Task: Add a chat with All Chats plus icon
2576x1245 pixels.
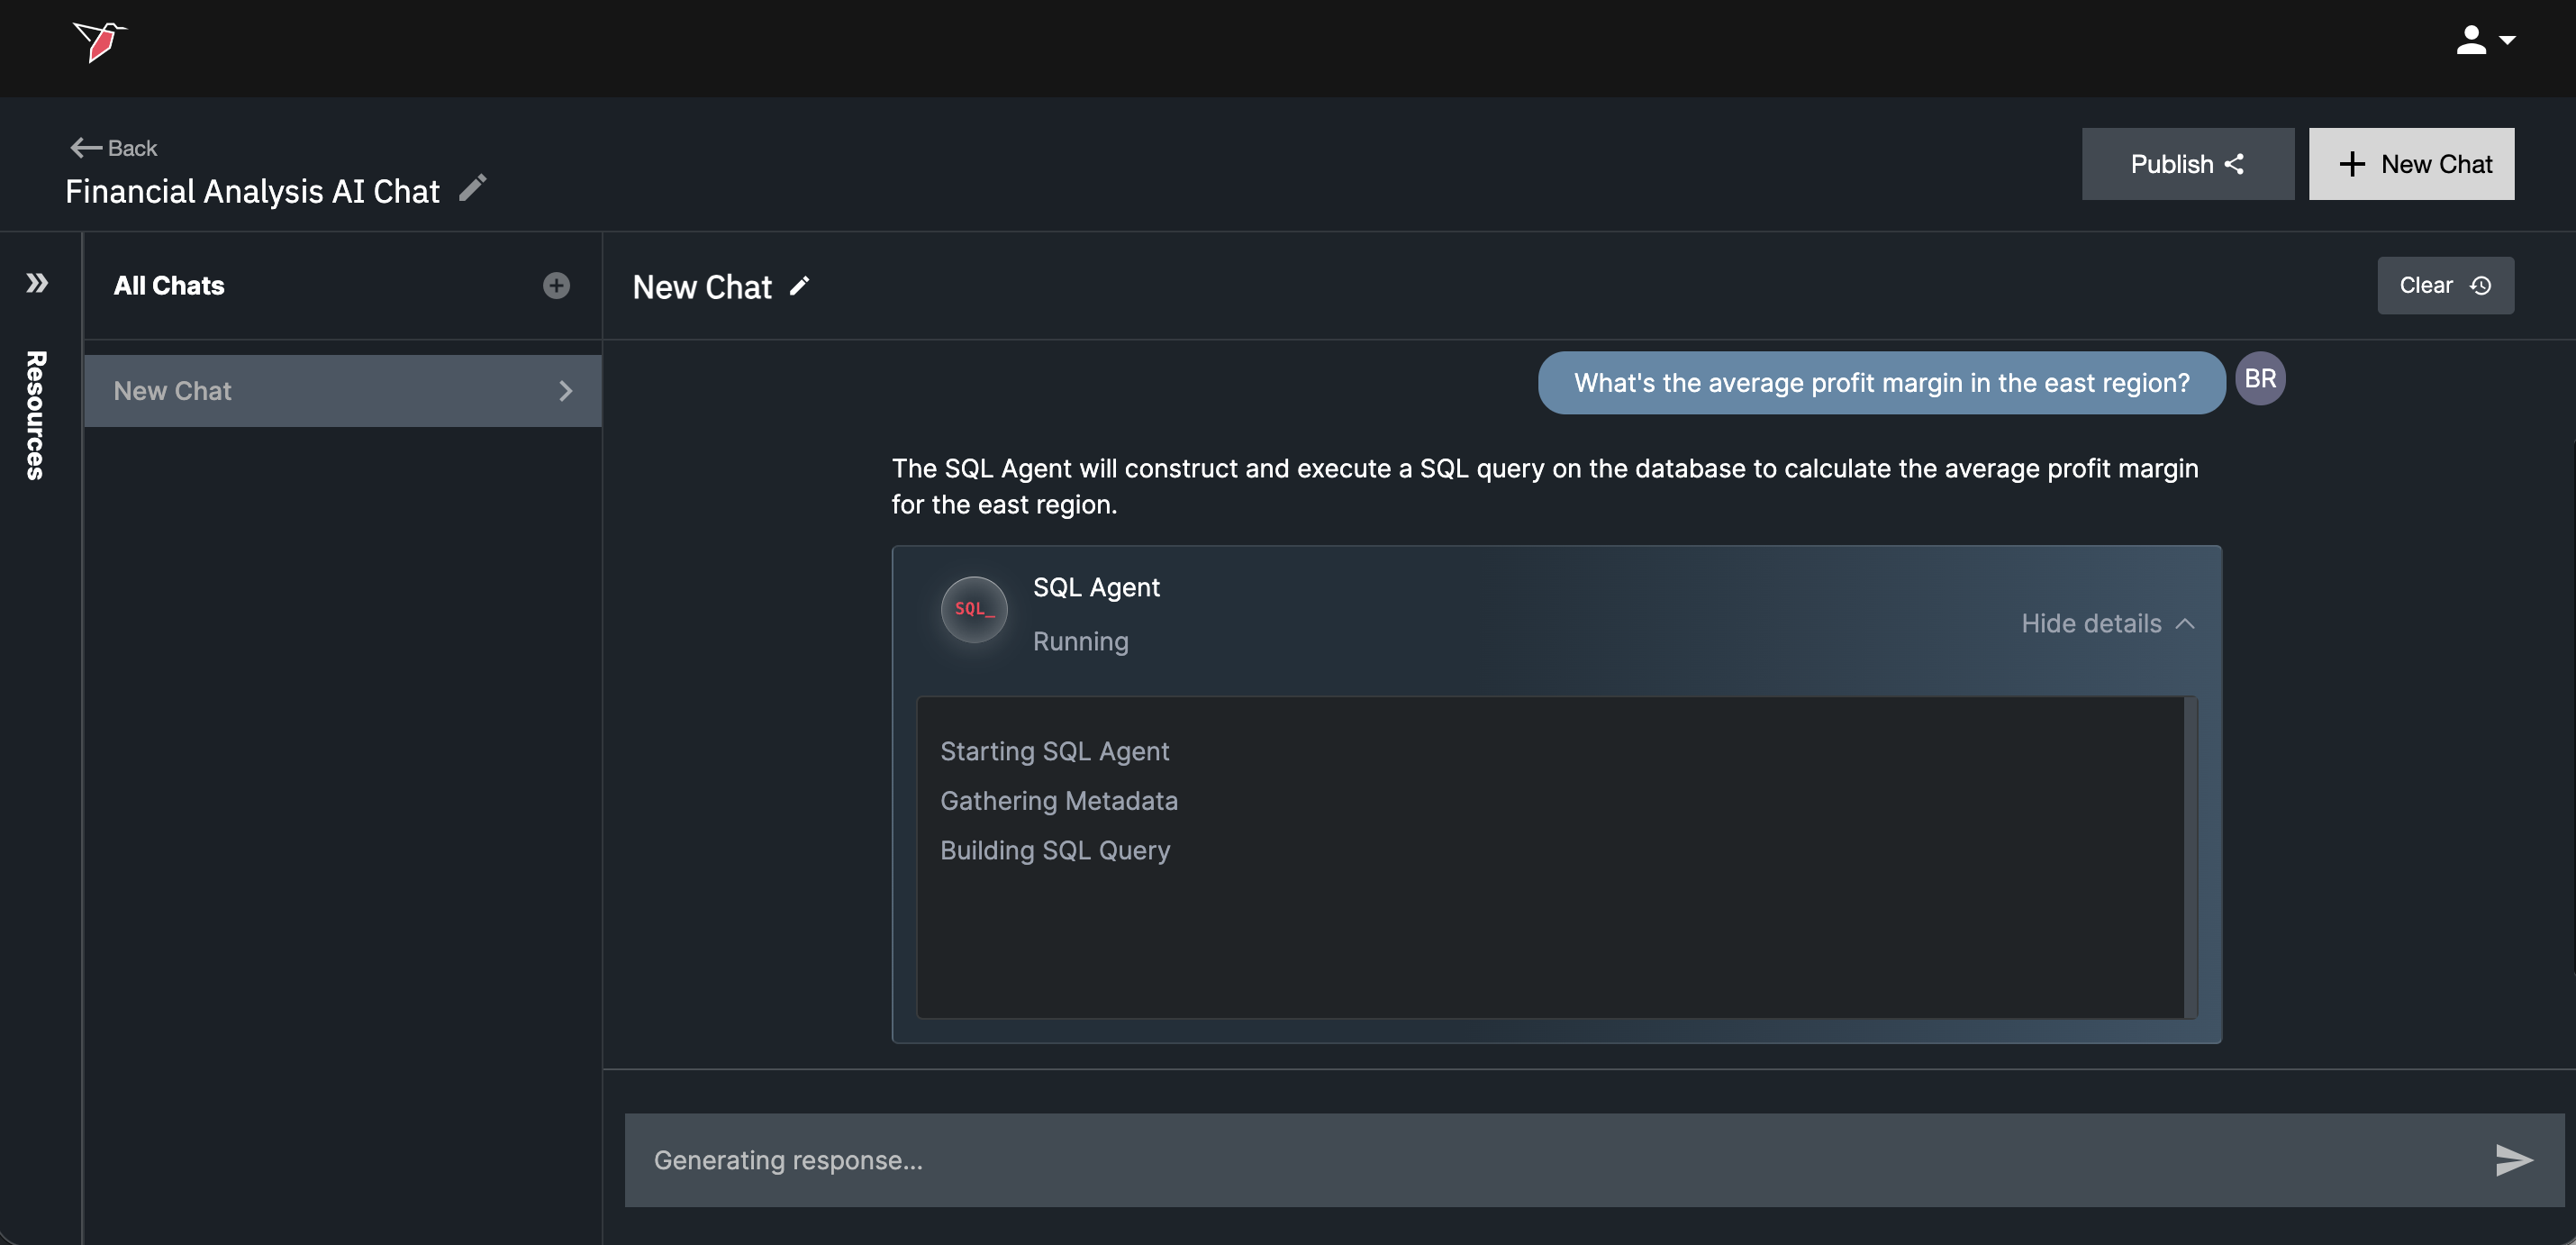Action: (556, 286)
